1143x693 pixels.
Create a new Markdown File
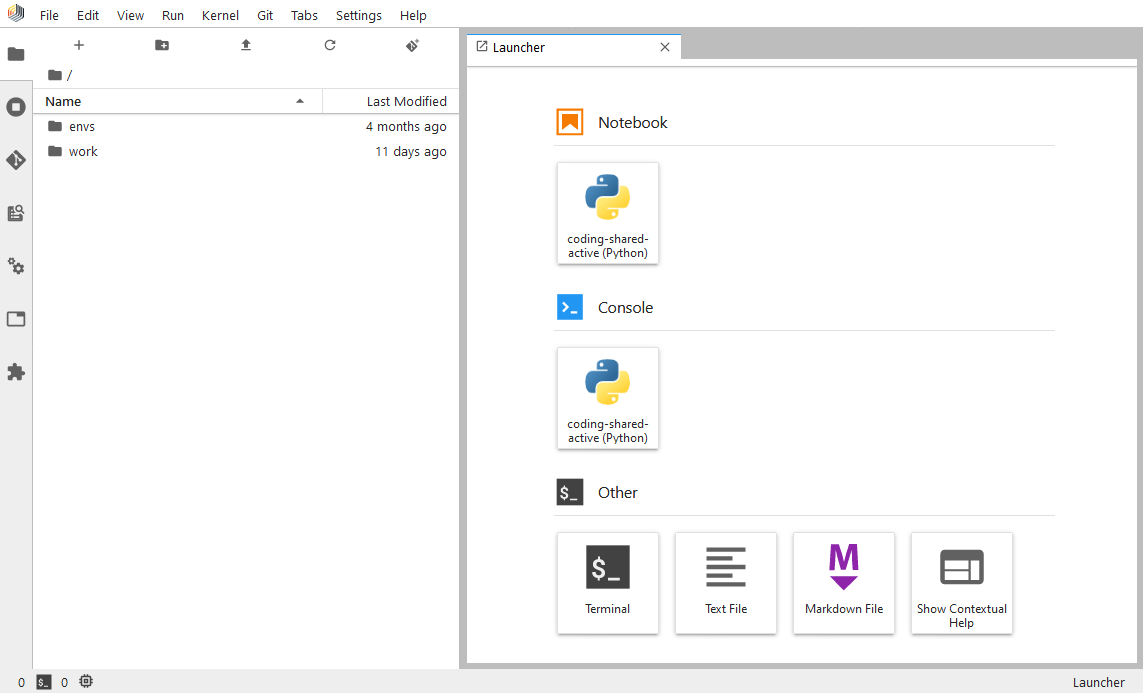[844, 582]
